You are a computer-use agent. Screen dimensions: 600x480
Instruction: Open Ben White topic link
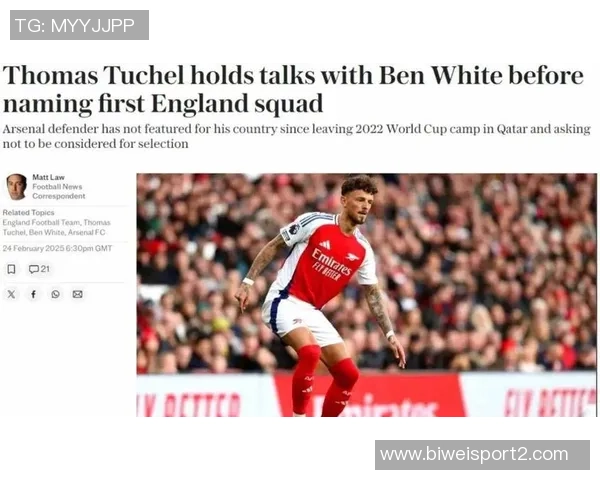click(47, 232)
